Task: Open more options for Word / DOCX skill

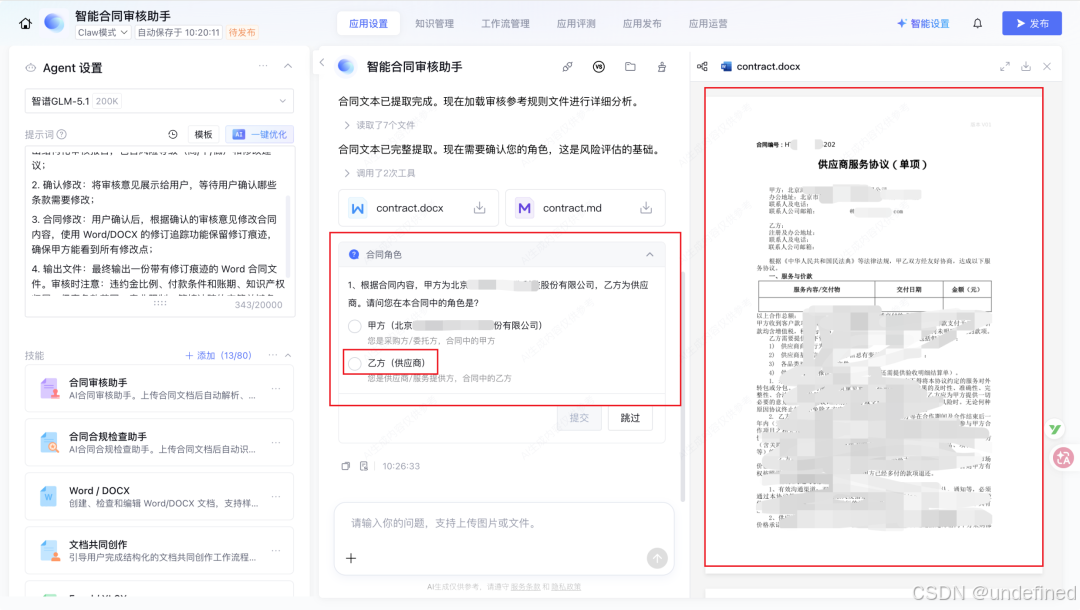Action: [x=276, y=496]
